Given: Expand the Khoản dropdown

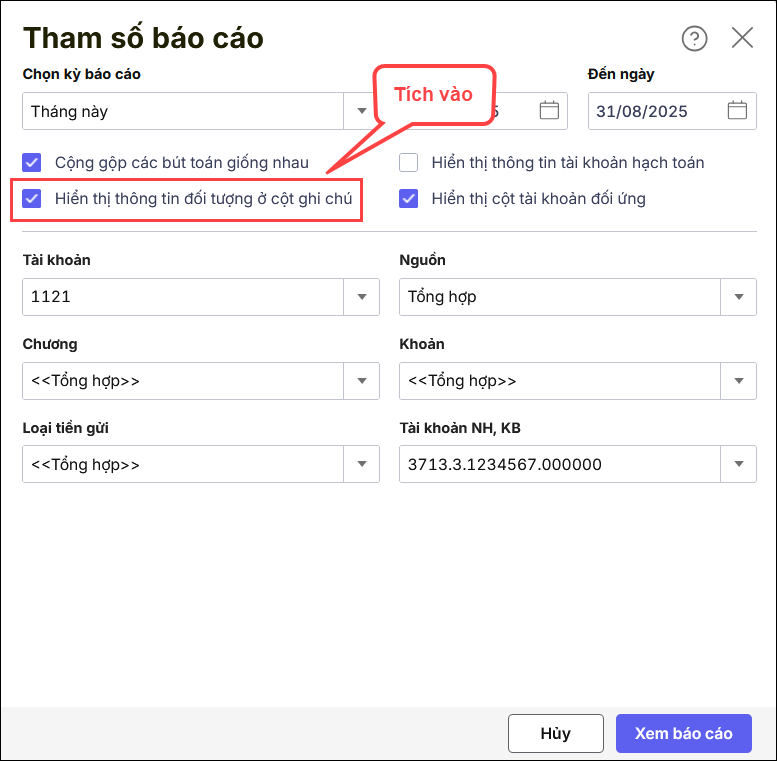Looking at the screenshot, I should click(x=738, y=381).
